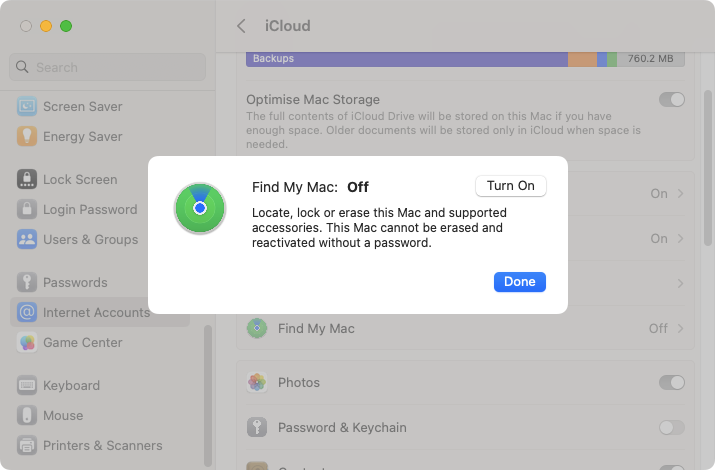Click the iCloud title in the header
715x470 pixels.
288,26
